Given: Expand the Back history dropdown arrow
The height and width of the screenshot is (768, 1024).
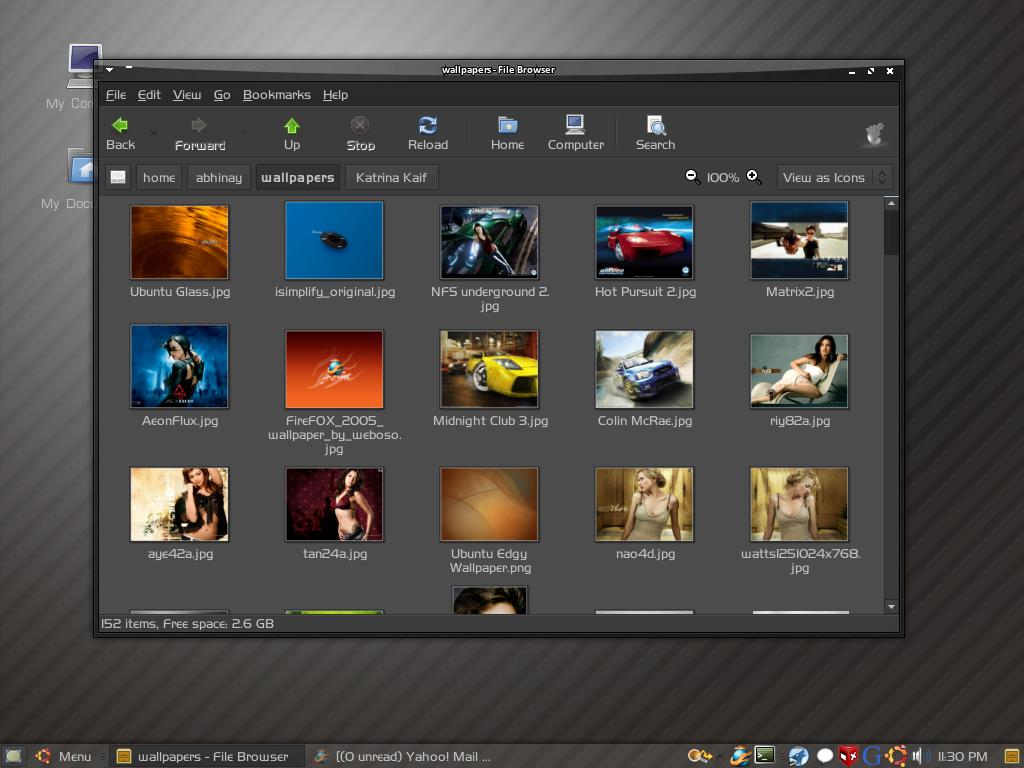Looking at the screenshot, I should coord(154,132).
